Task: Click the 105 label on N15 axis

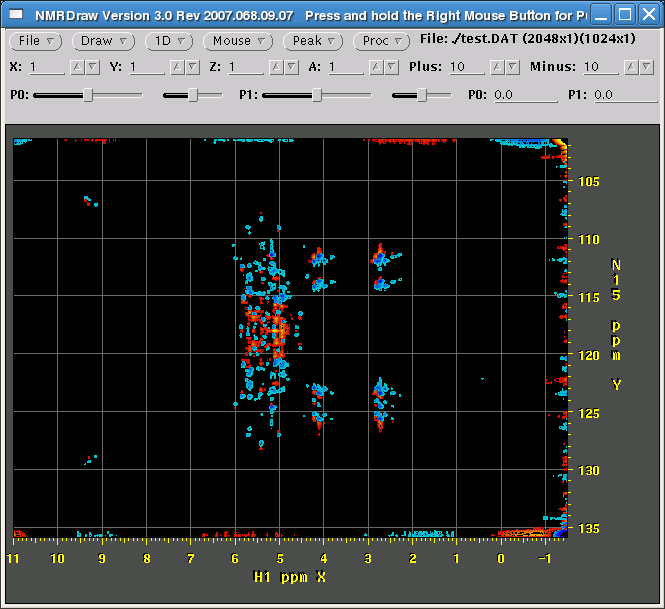Action: (589, 182)
